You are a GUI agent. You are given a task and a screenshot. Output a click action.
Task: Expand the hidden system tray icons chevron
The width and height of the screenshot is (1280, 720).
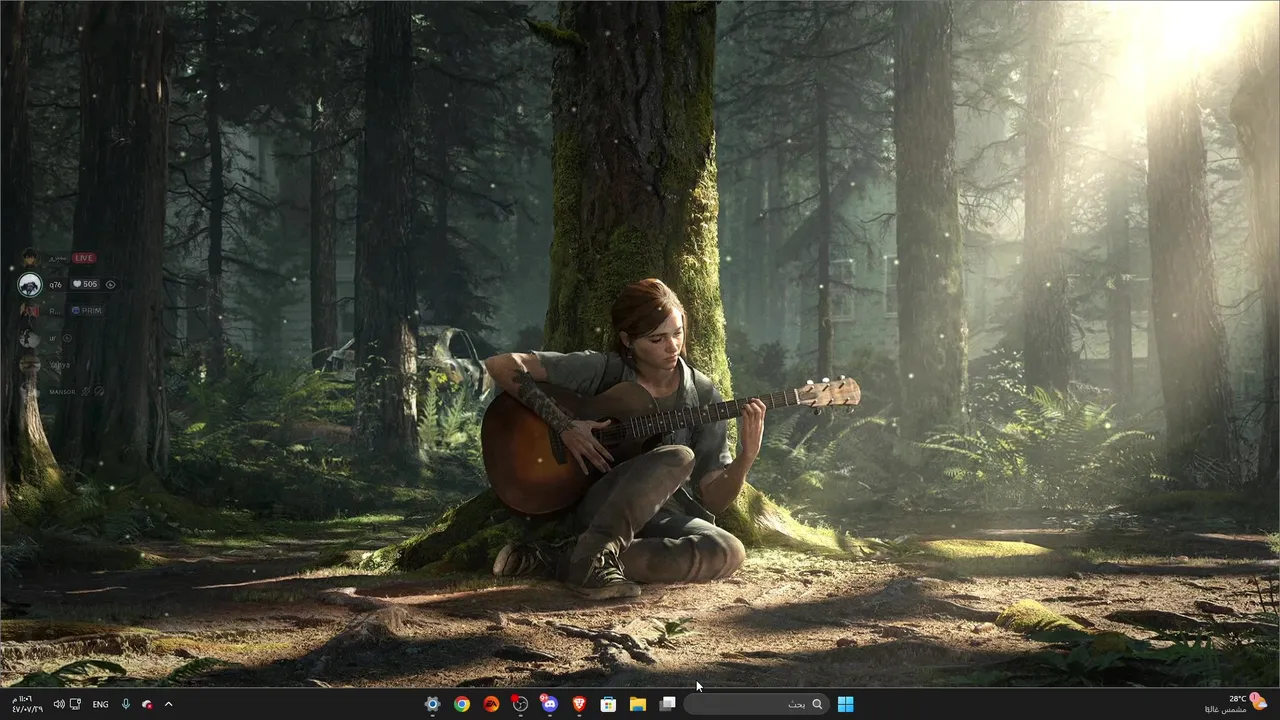pyautogui.click(x=168, y=704)
